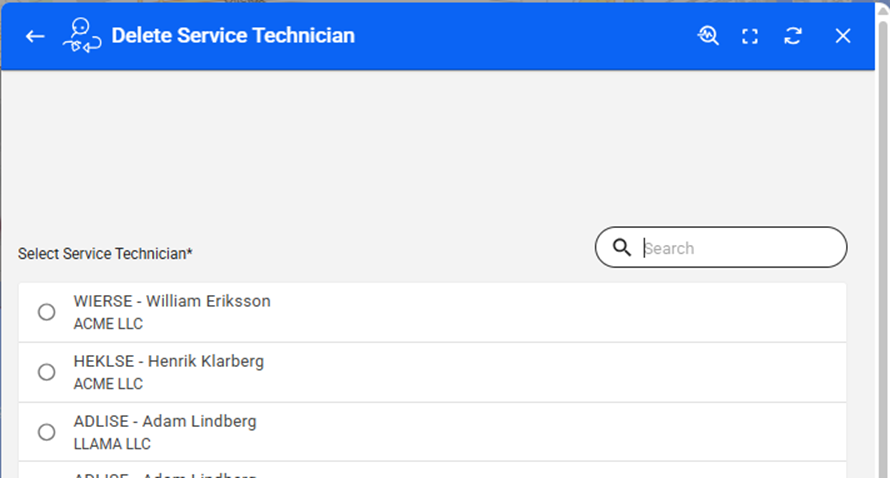
Task: Click ACME LLC under Henrik Klarberg
Action: pyautogui.click(x=108, y=384)
